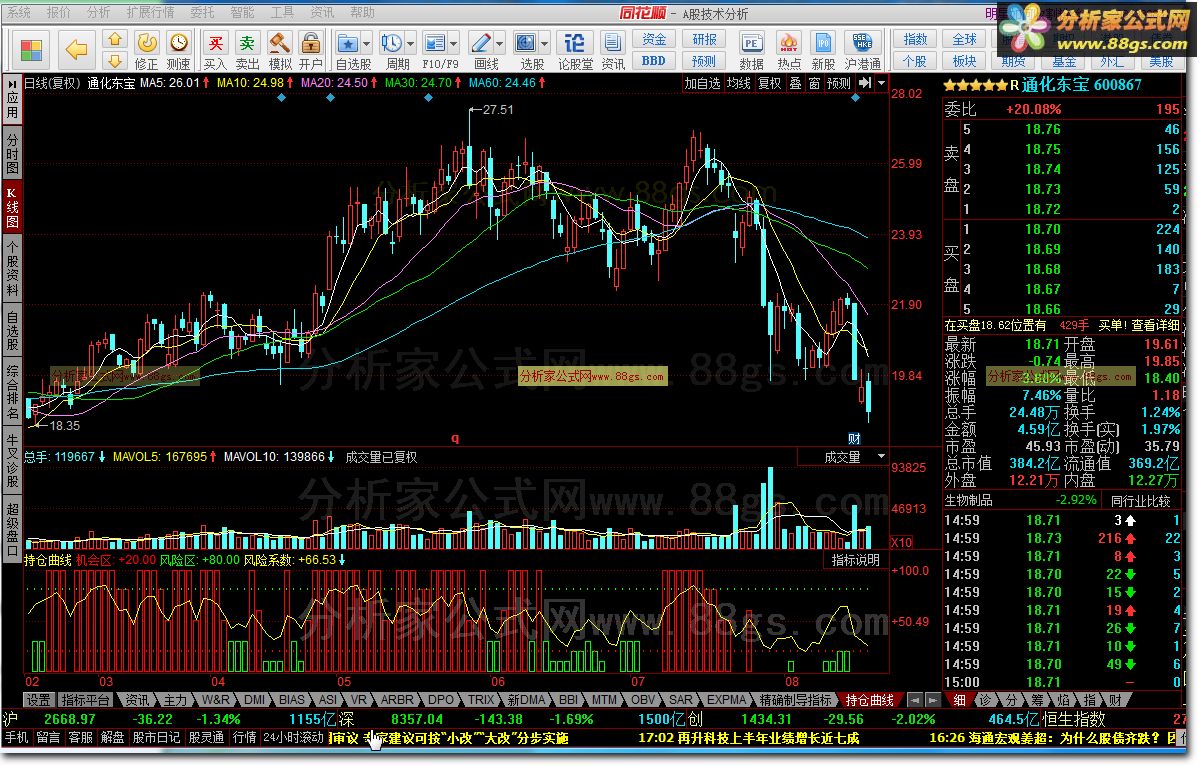
Task: Toggle the 窗 window layout button
Action: [814, 83]
